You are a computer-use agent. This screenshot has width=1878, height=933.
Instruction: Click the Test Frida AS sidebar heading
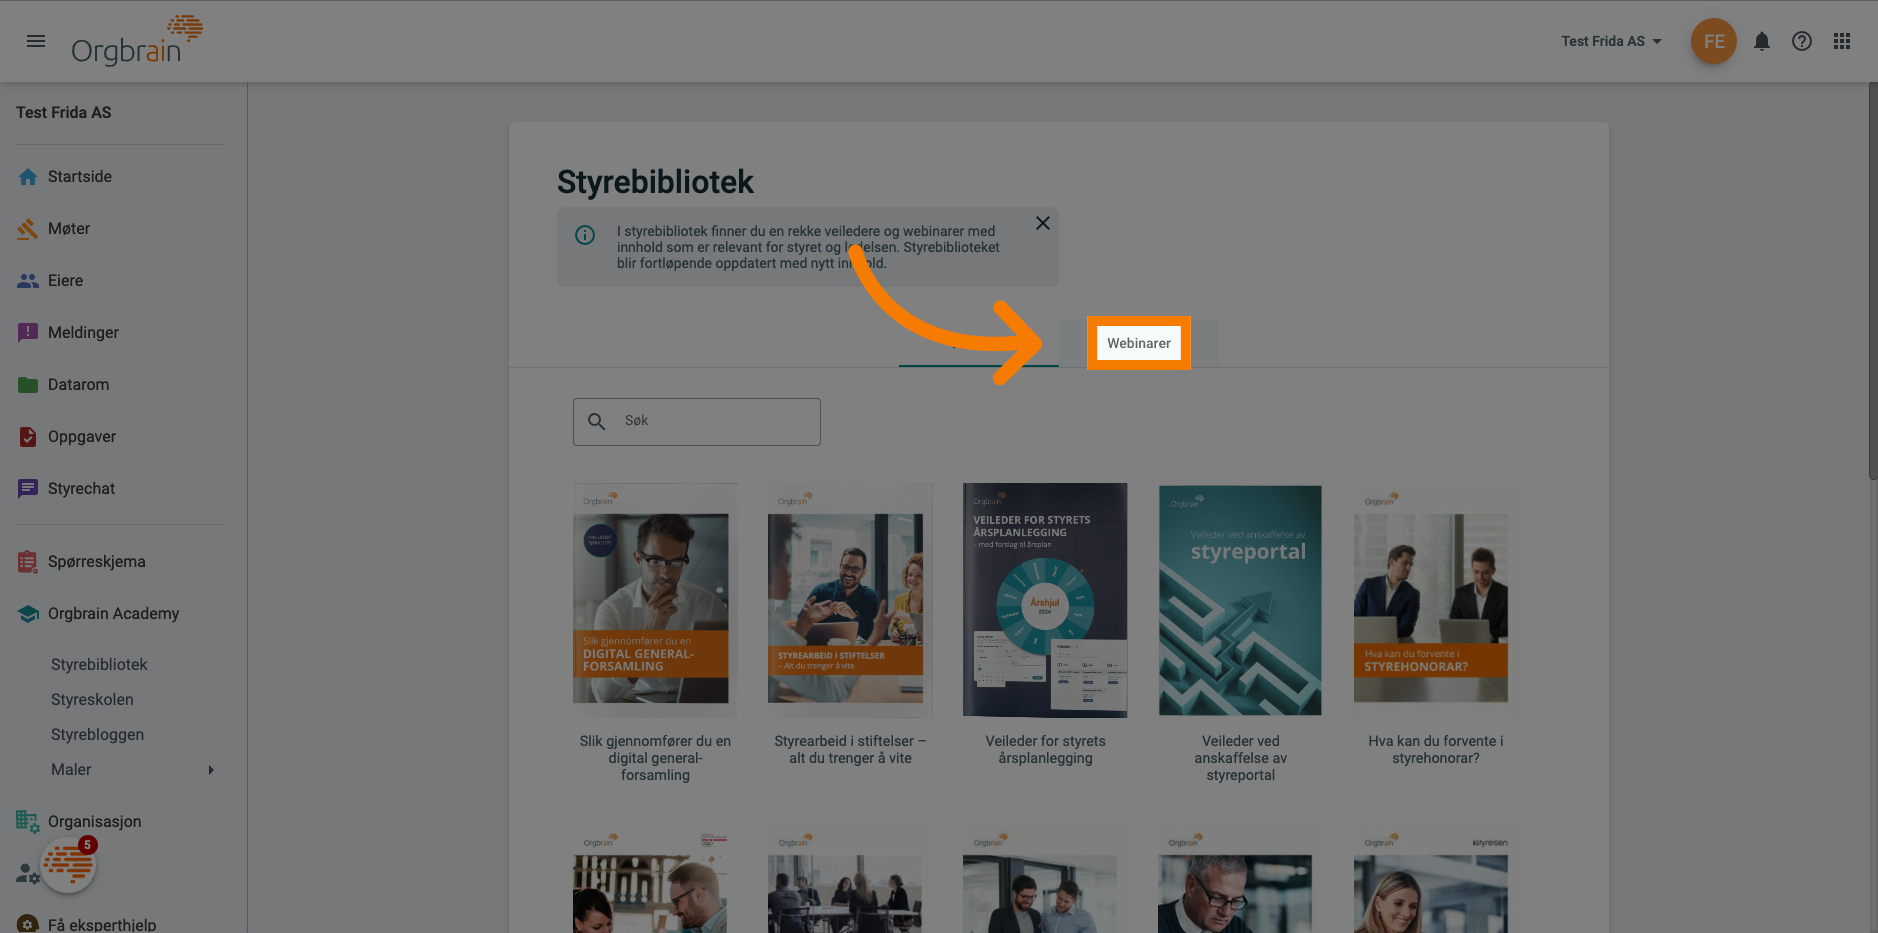[x=64, y=112]
